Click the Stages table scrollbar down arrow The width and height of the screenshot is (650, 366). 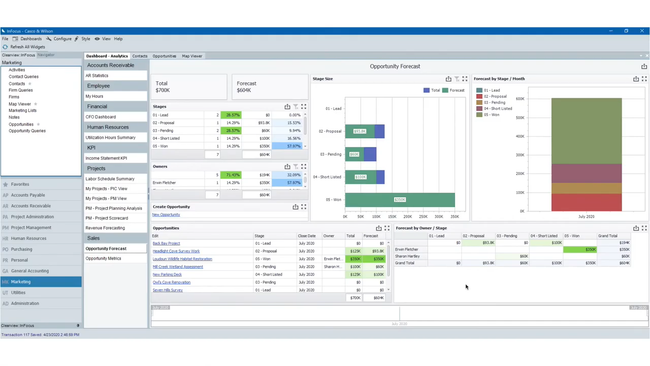[306, 146]
